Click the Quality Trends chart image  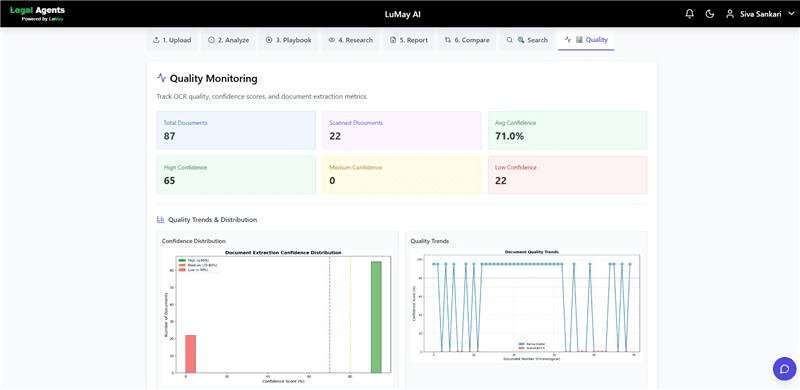click(x=526, y=305)
